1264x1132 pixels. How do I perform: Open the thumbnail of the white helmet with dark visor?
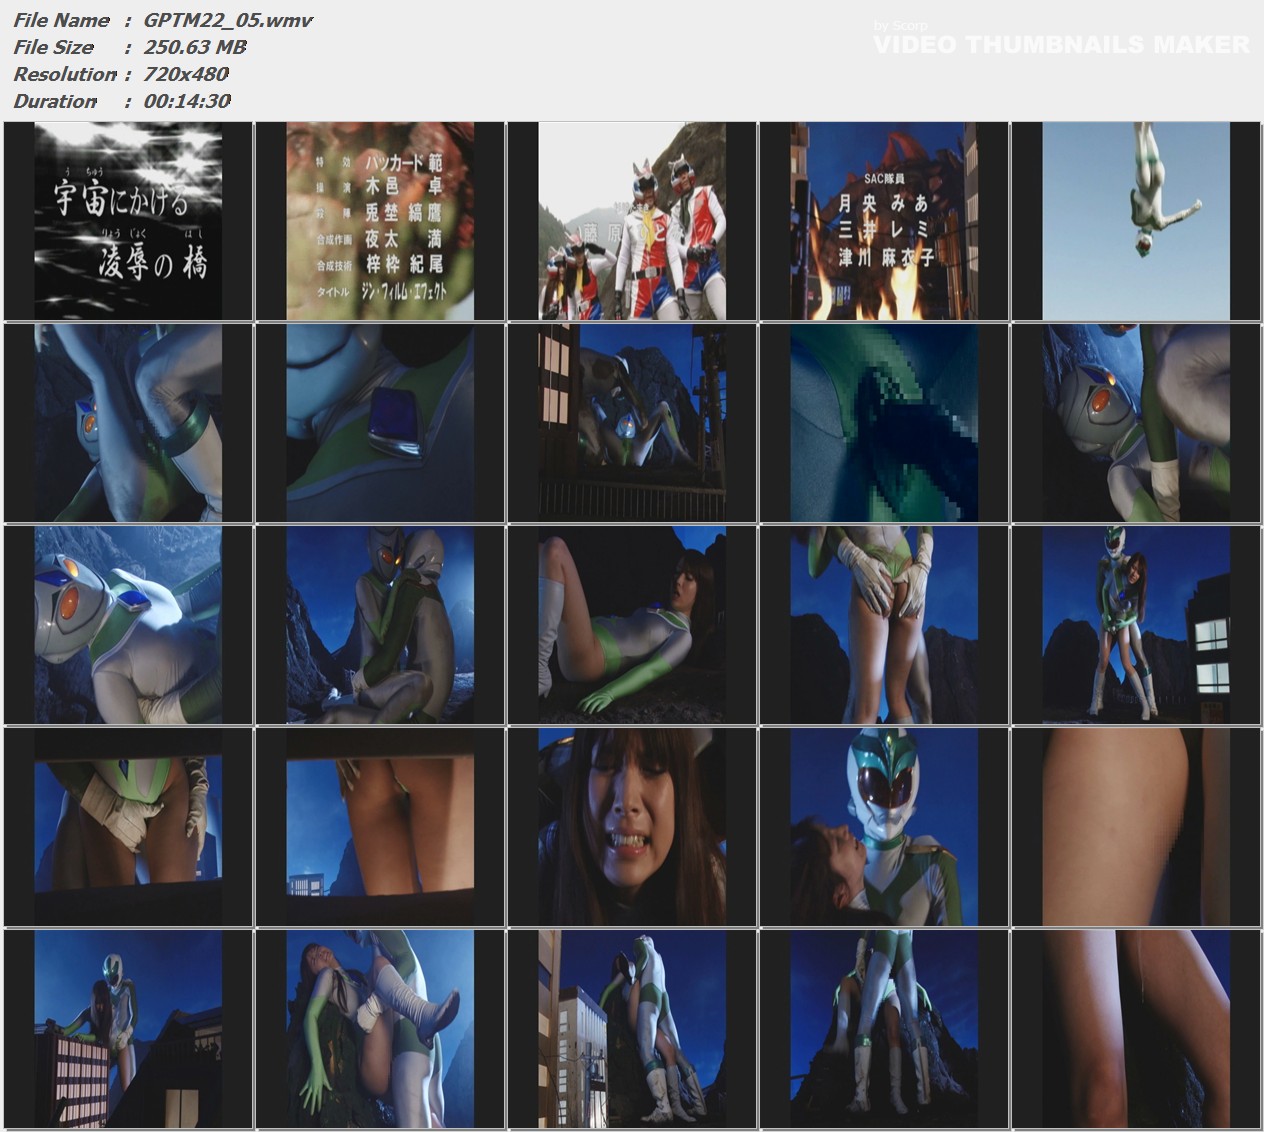coord(884,827)
